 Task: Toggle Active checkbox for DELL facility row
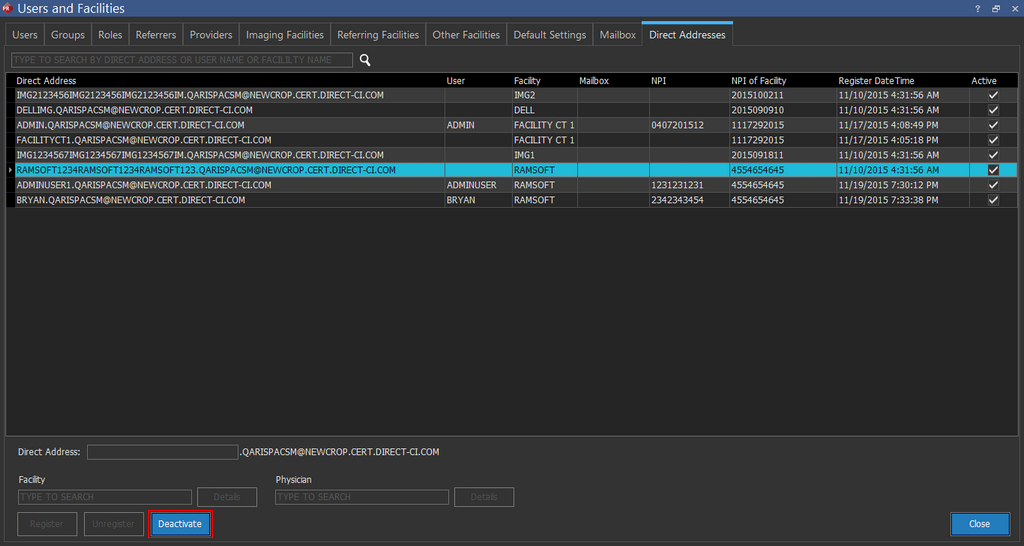click(992, 110)
